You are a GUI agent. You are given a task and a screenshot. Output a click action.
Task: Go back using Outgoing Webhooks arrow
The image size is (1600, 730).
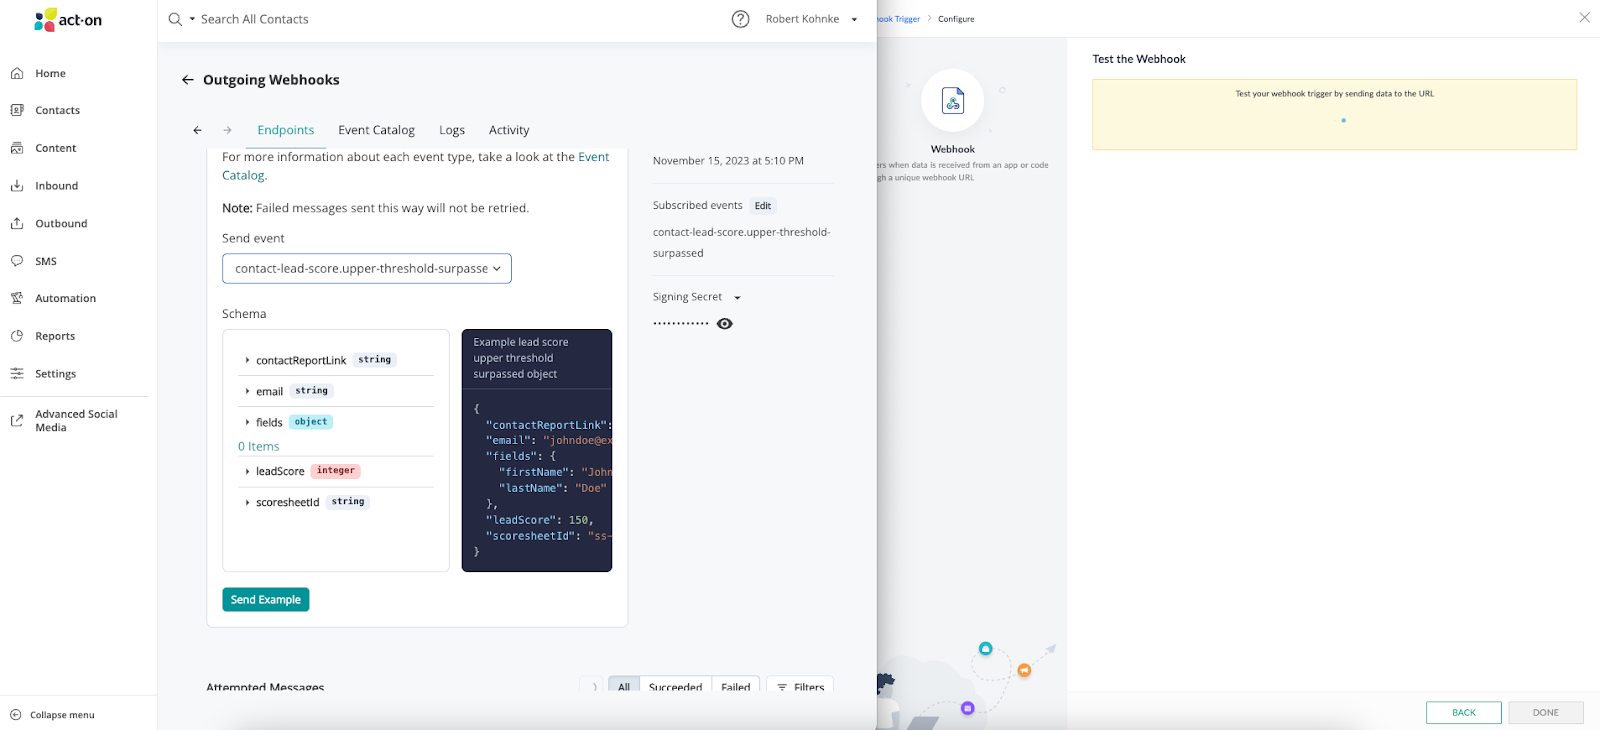pyautogui.click(x=188, y=80)
